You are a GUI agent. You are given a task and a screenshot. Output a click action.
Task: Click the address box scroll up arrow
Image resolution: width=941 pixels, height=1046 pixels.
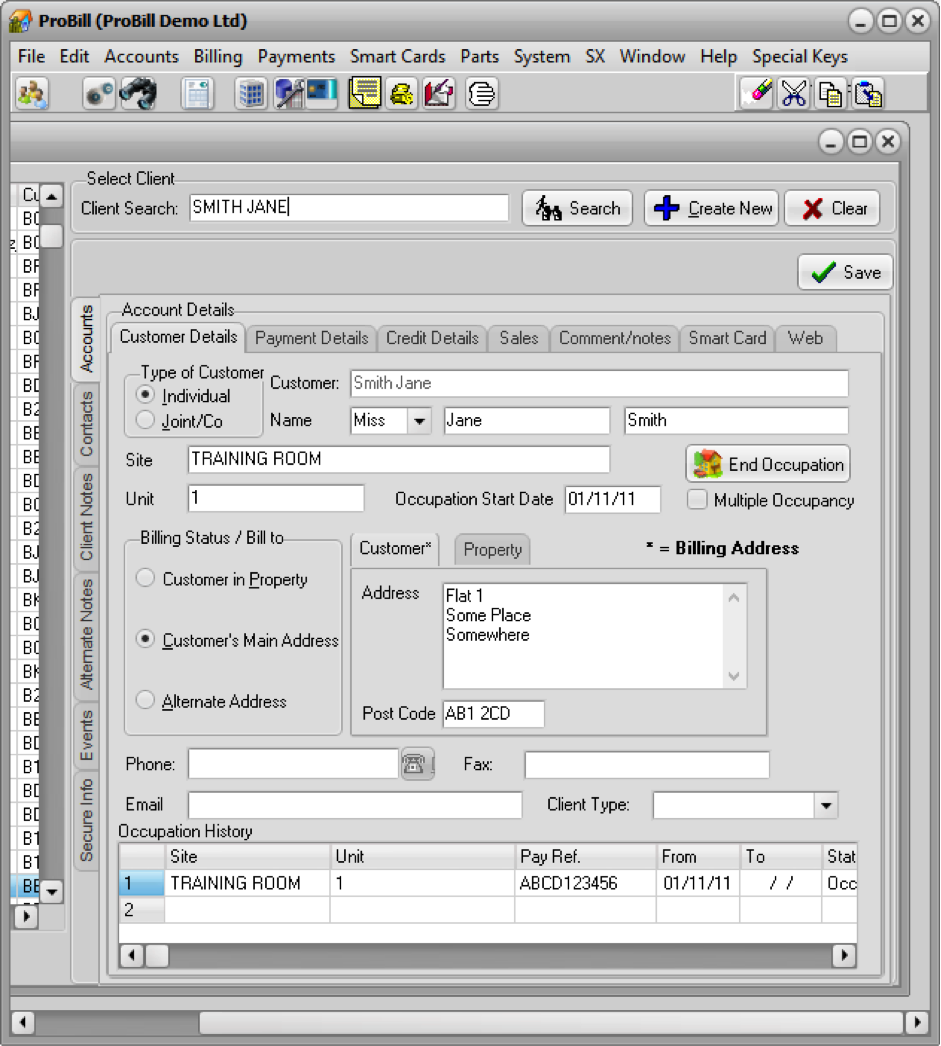(x=734, y=597)
